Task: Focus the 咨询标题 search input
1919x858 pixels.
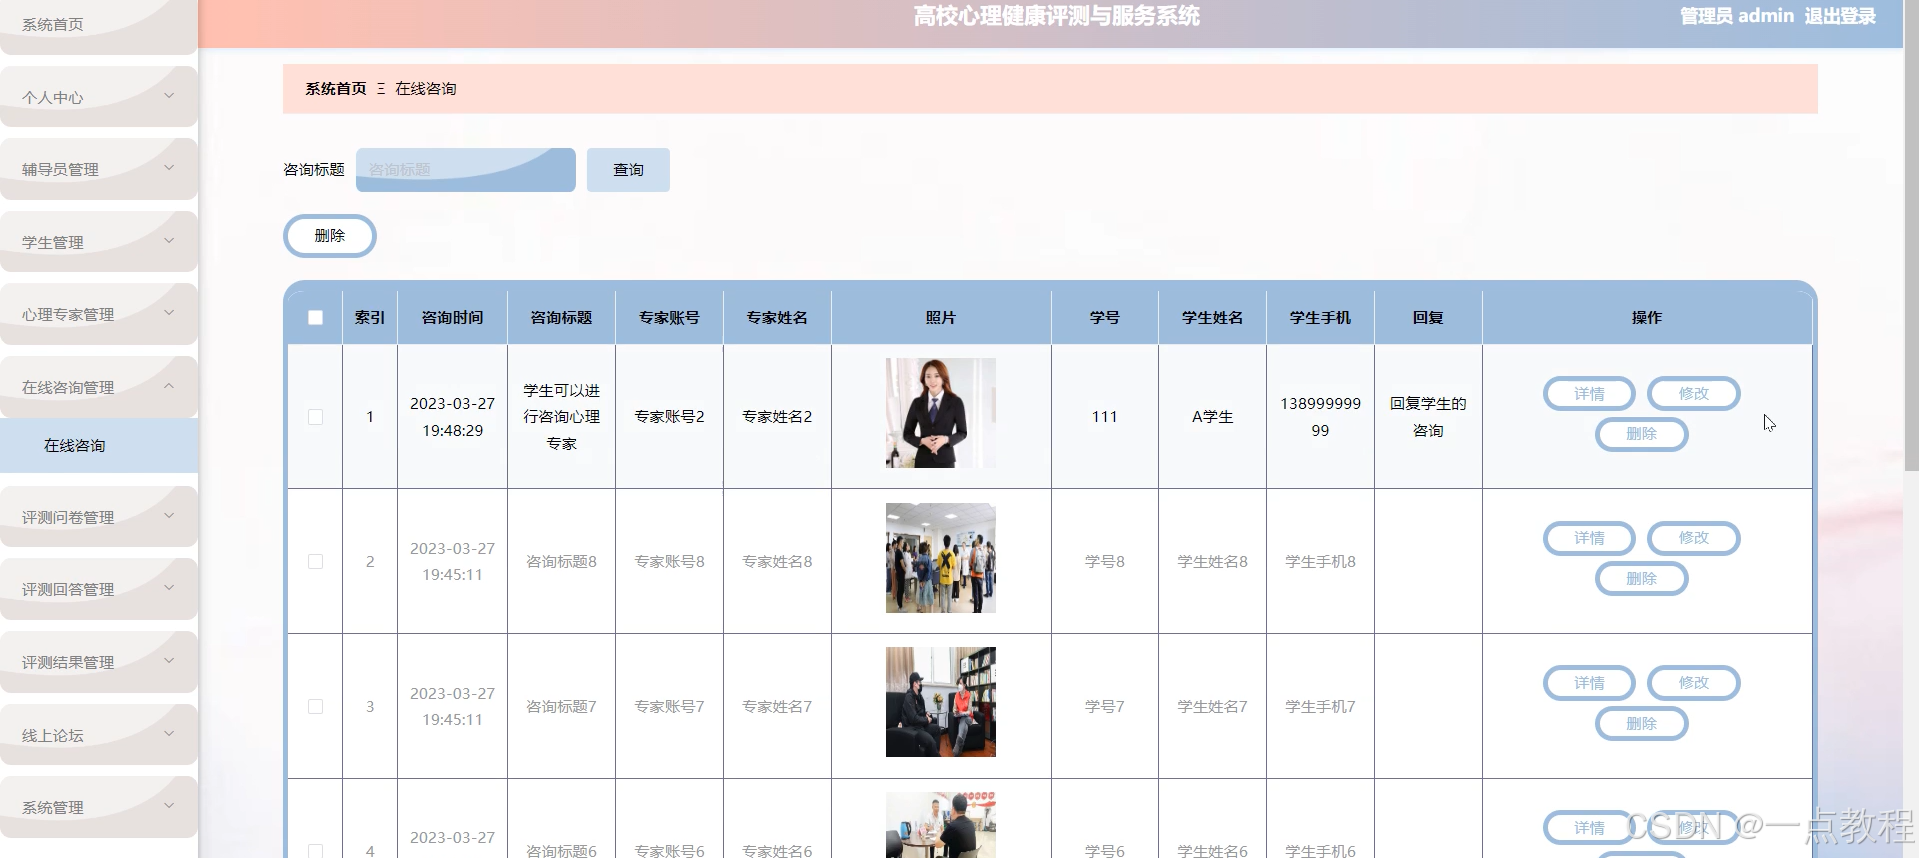Action: 466,170
